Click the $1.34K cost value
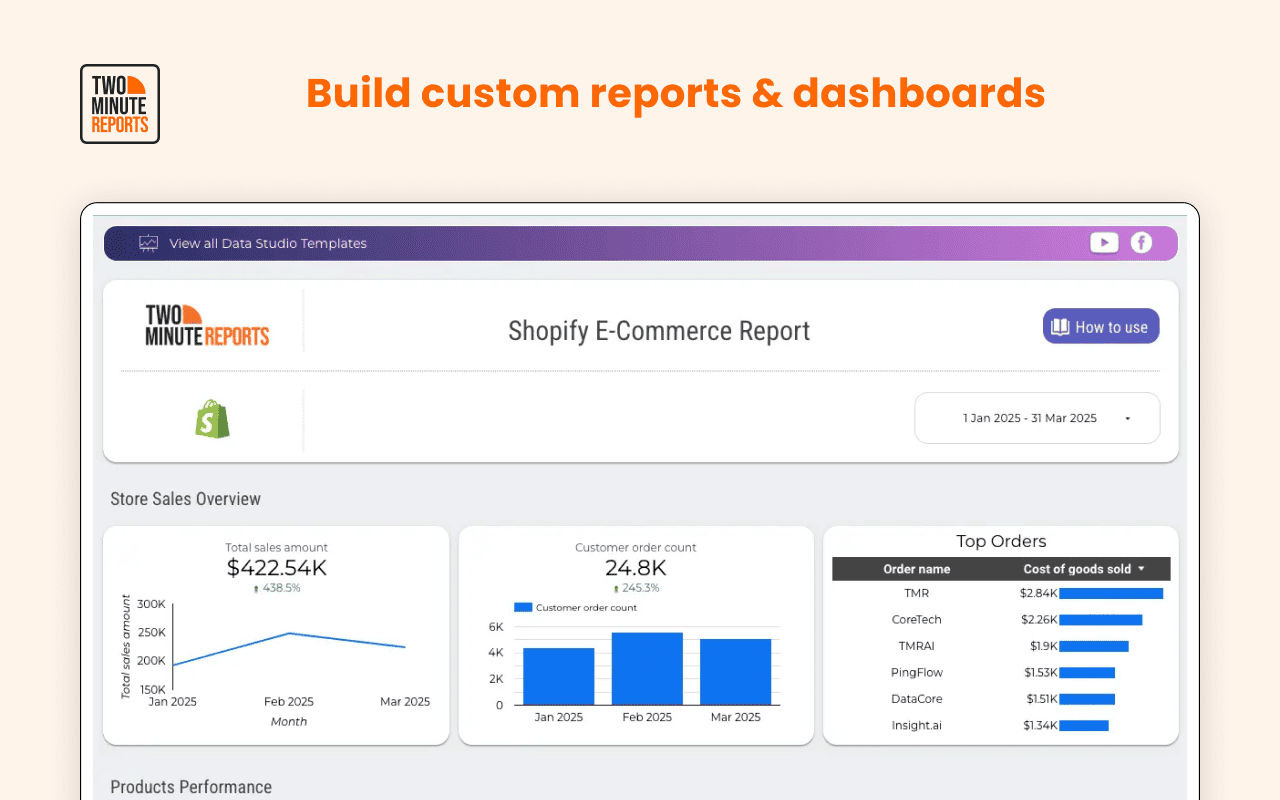Viewport: 1280px width, 800px height. [1040, 725]
